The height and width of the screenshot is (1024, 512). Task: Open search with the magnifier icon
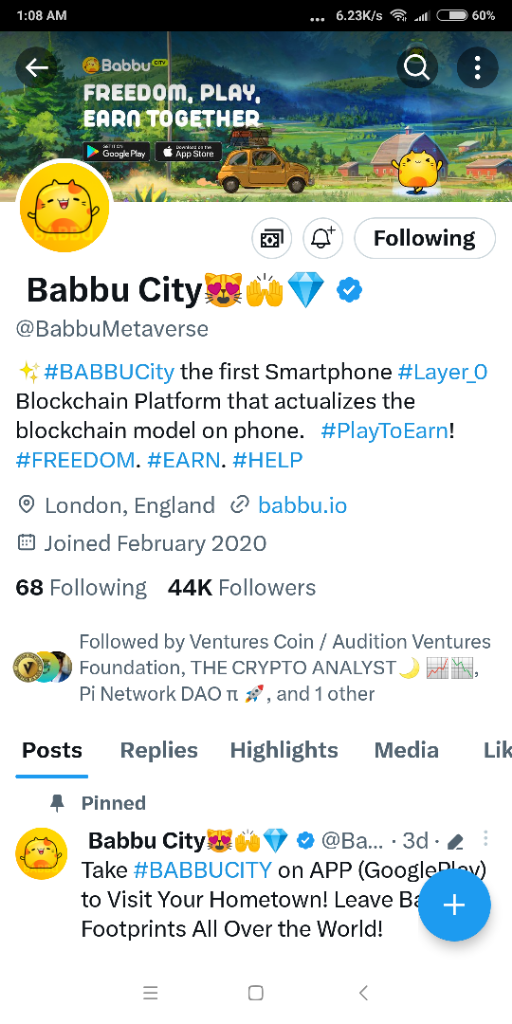coord(417,67)
